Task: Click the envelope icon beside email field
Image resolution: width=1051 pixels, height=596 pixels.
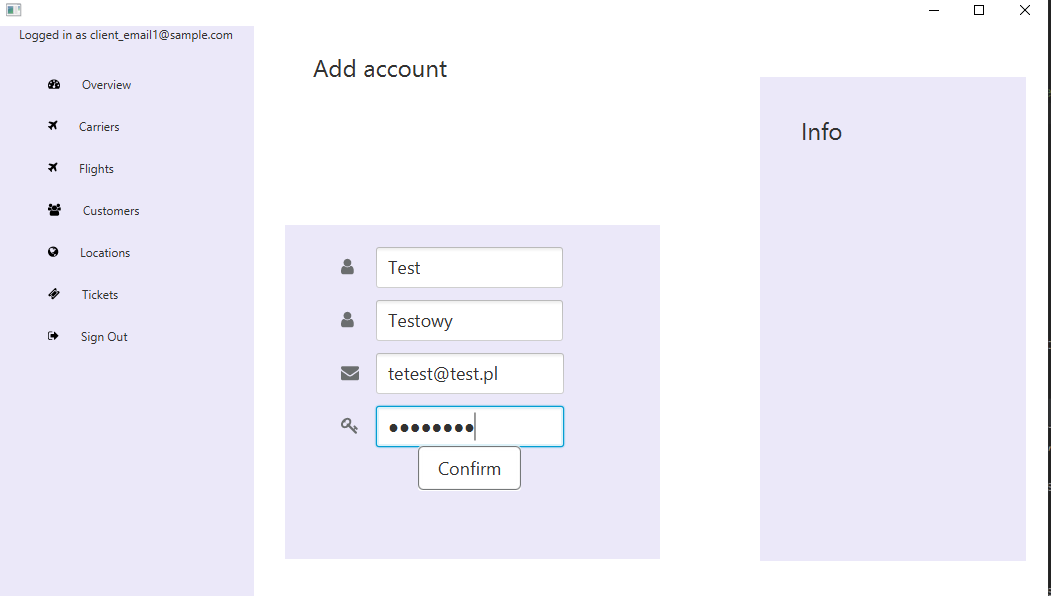Action: (349, 373)
